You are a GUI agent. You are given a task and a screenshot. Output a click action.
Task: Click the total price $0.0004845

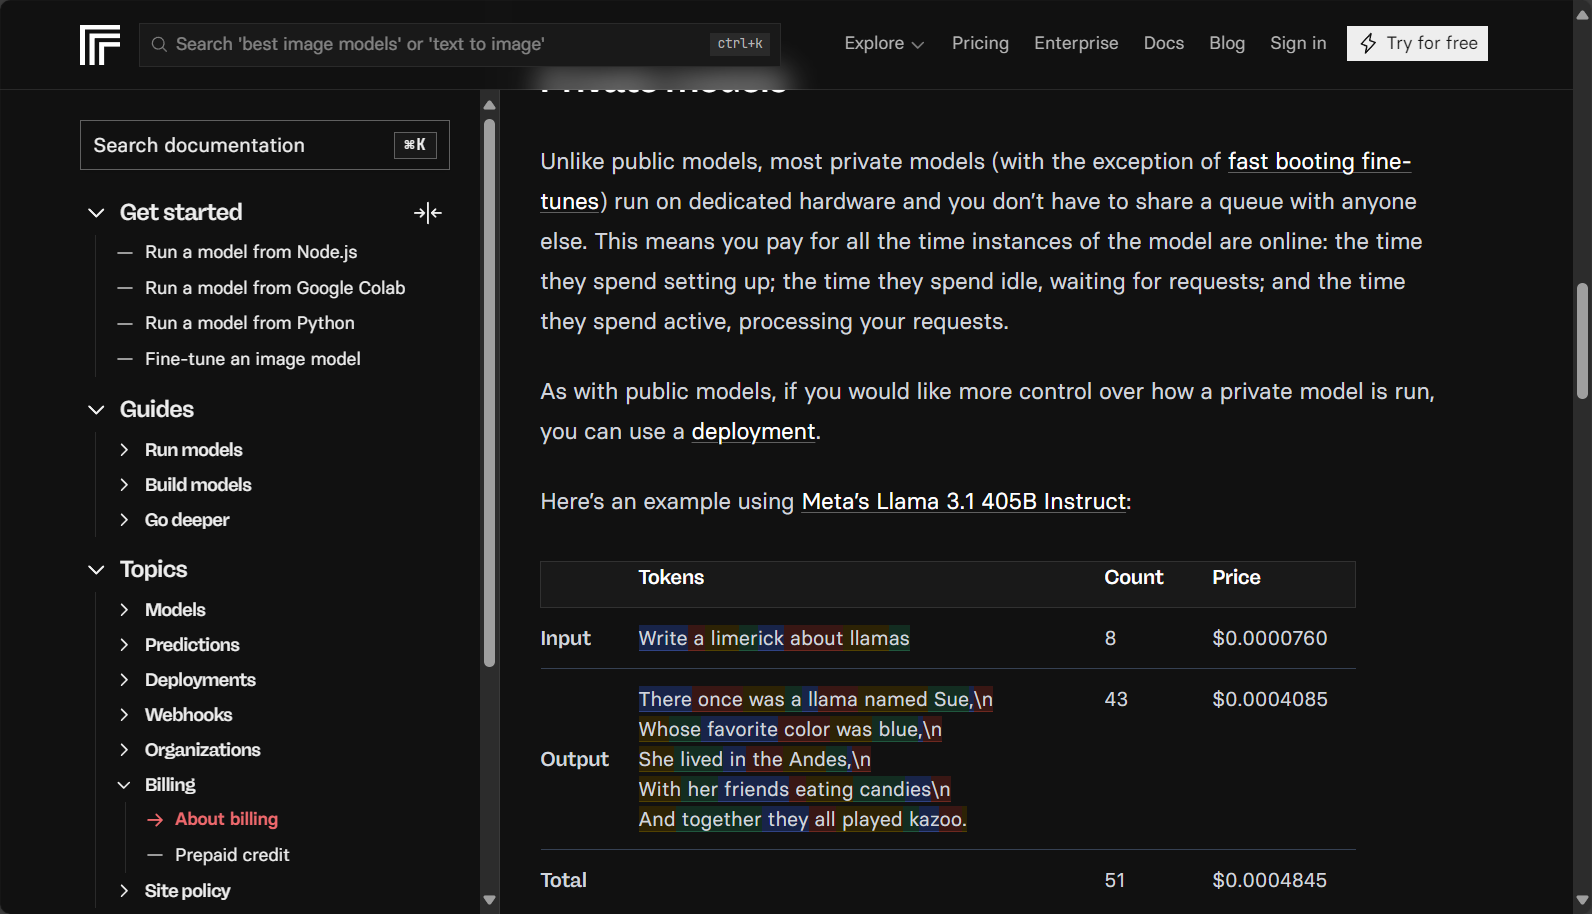click(1270, 880)
